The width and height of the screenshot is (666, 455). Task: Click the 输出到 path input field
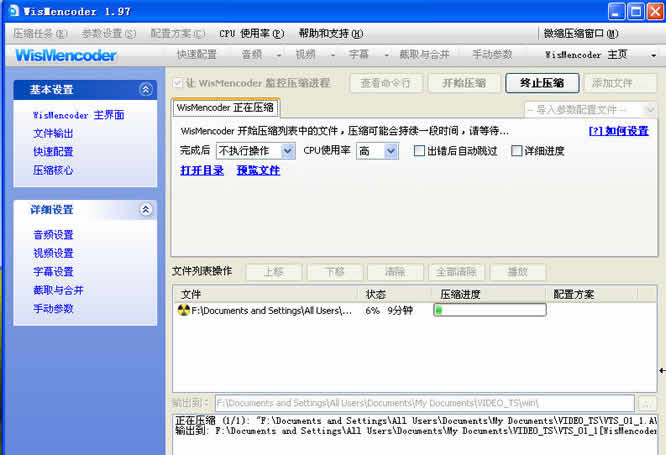[x=424, y=403]
